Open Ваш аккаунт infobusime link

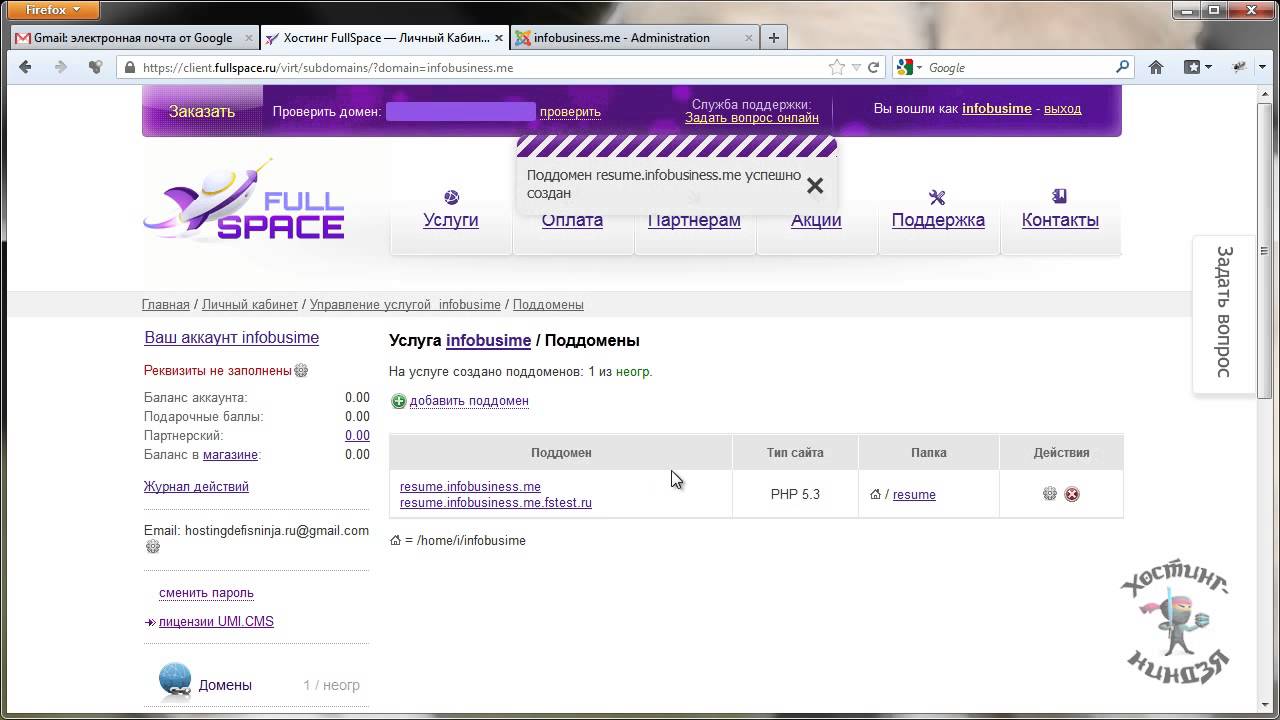click(x=232, y=338)
